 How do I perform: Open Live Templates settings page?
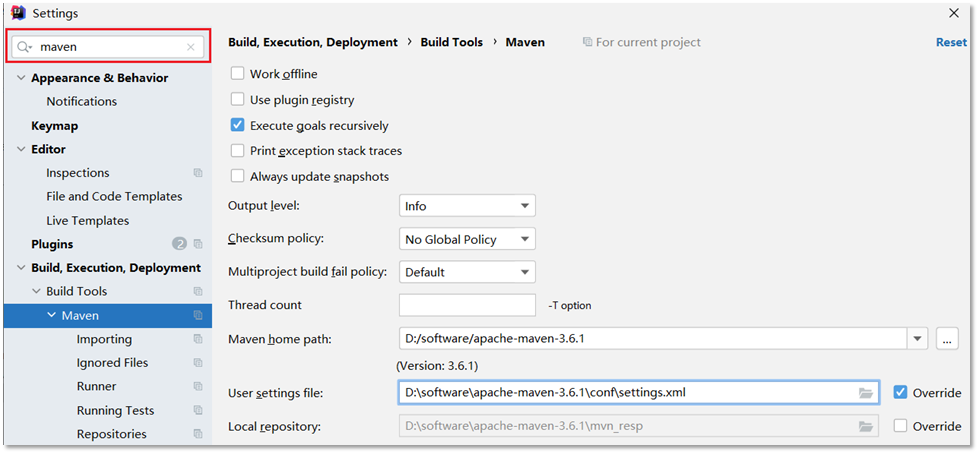87,221
